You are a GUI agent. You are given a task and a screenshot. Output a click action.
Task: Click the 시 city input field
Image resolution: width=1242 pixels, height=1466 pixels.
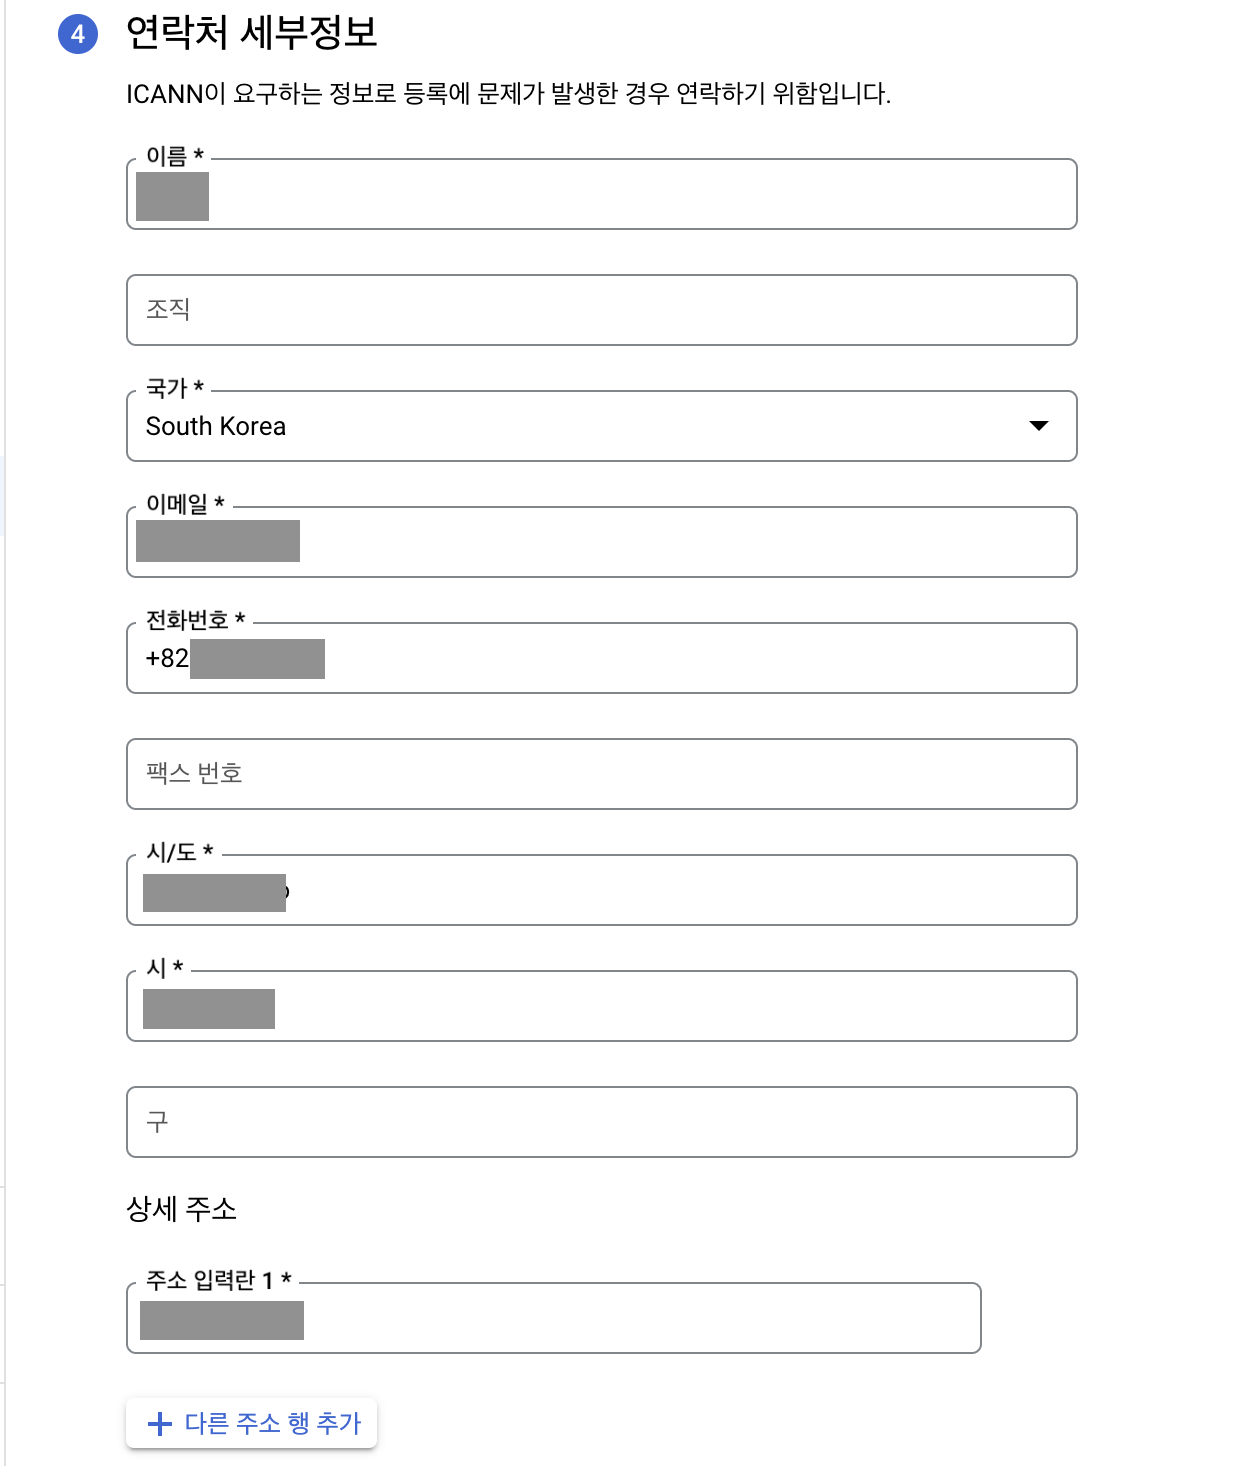(602, 1006)
